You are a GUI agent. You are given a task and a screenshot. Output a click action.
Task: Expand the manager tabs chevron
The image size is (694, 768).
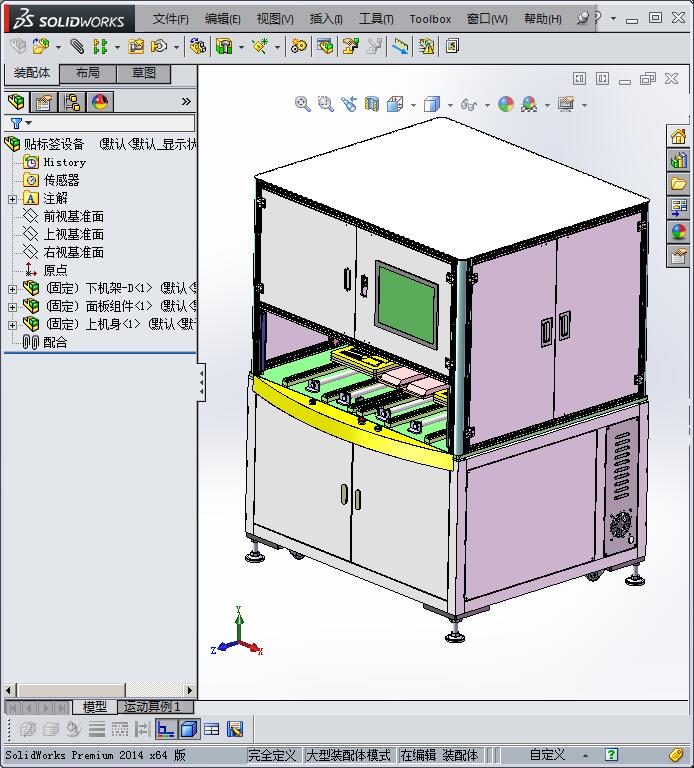point(186,101)
